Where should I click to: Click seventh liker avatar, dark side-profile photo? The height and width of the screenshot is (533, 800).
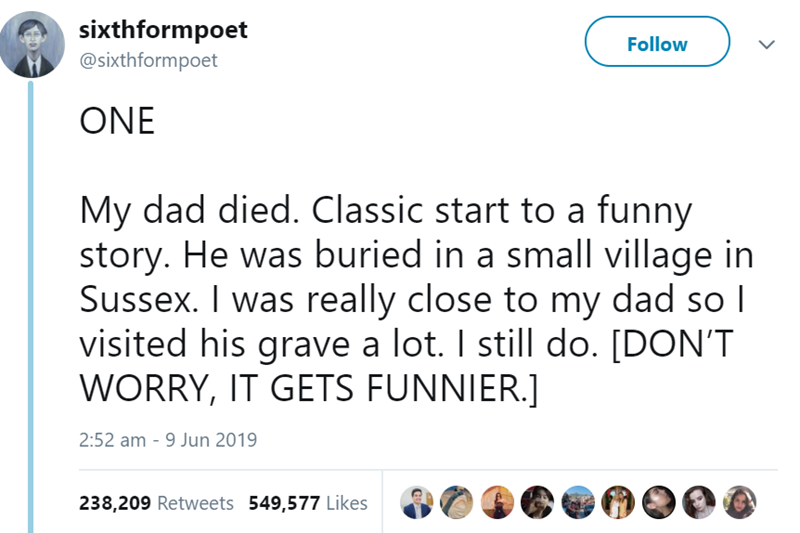pyautogui.click(x=657, y=502)
